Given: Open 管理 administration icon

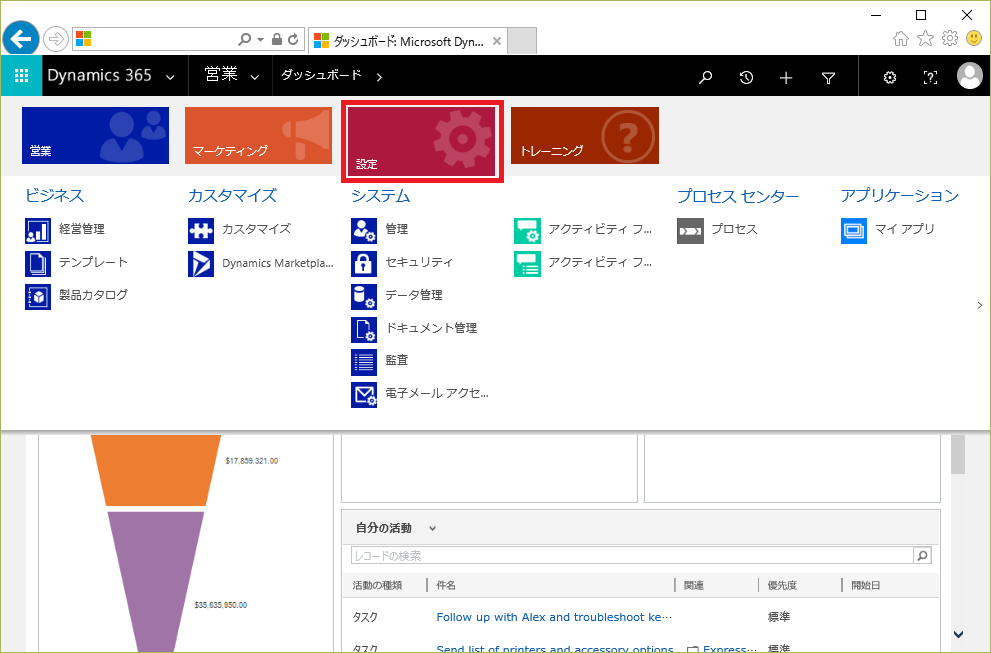Looking at the screenshot, I should (x=364, y=231).
